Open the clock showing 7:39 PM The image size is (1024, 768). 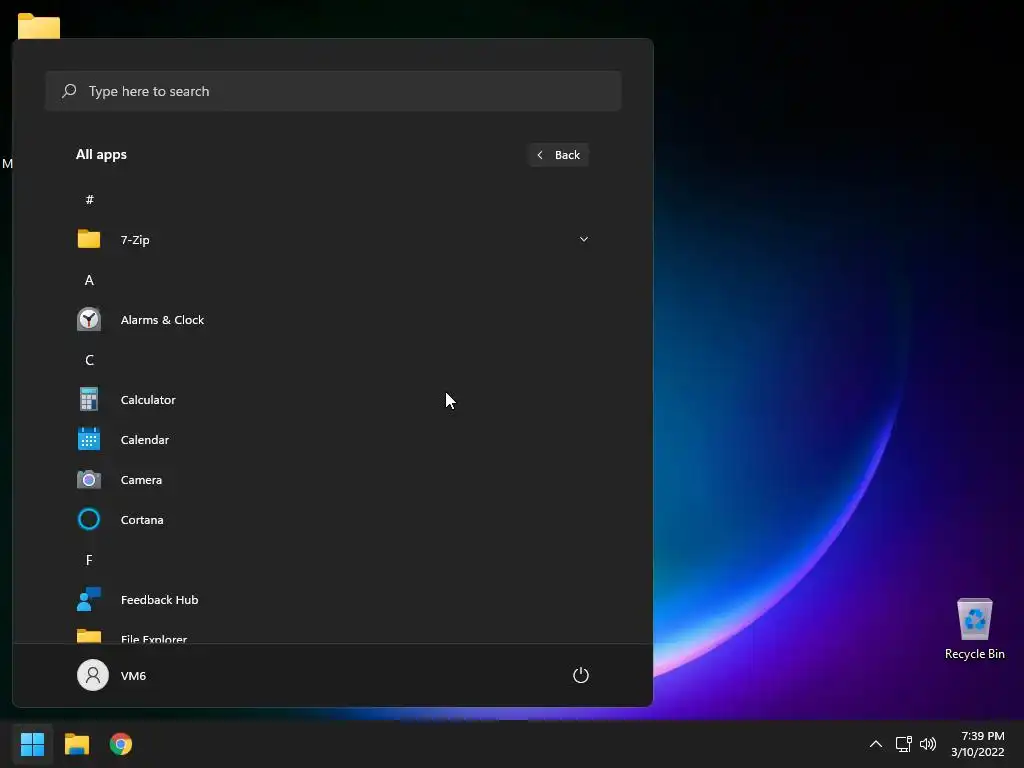982,736
